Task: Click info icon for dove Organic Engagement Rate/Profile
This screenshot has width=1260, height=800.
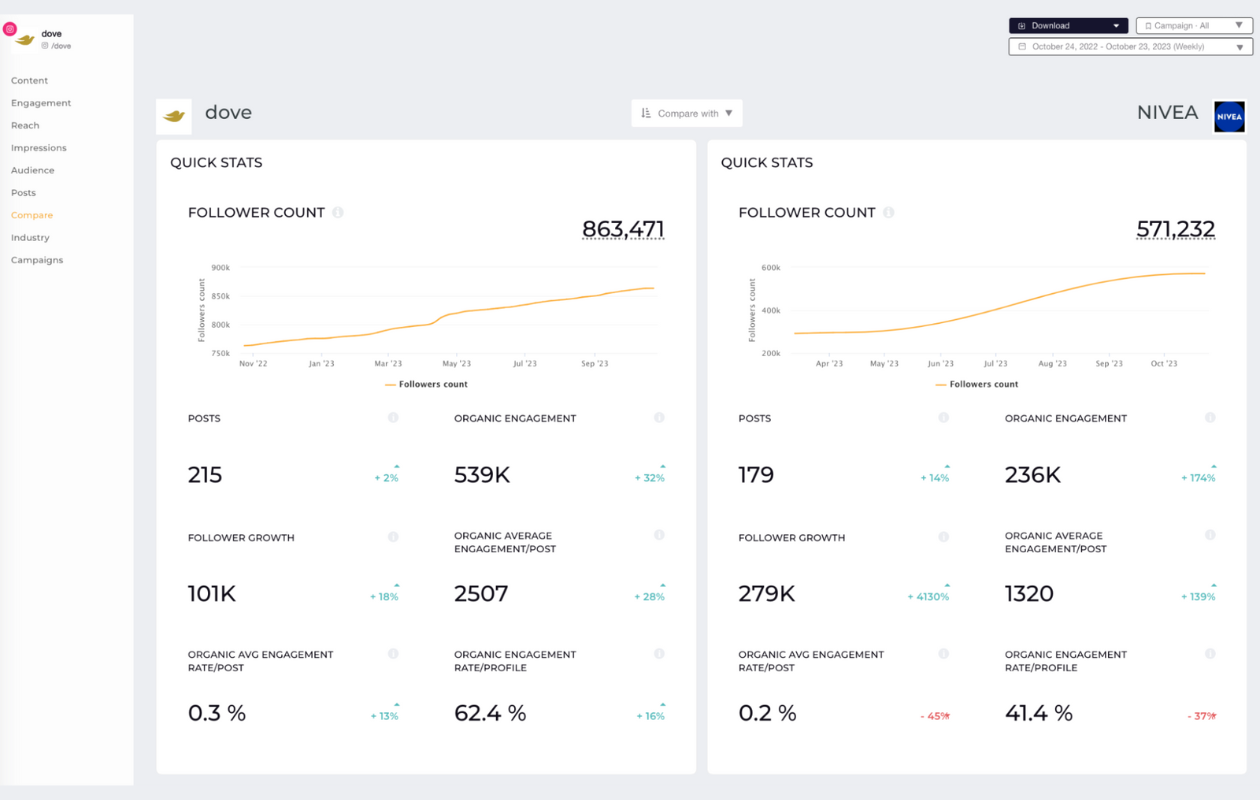Action: click(659, 653)
